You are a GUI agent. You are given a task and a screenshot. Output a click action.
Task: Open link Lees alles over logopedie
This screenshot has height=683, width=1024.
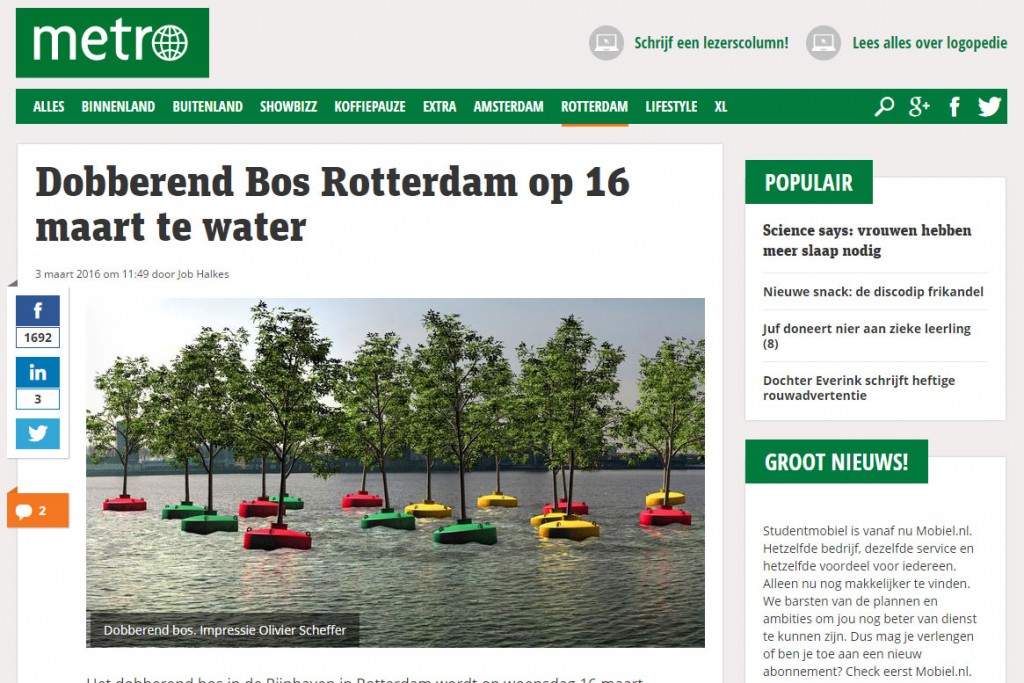click(929, 43)
